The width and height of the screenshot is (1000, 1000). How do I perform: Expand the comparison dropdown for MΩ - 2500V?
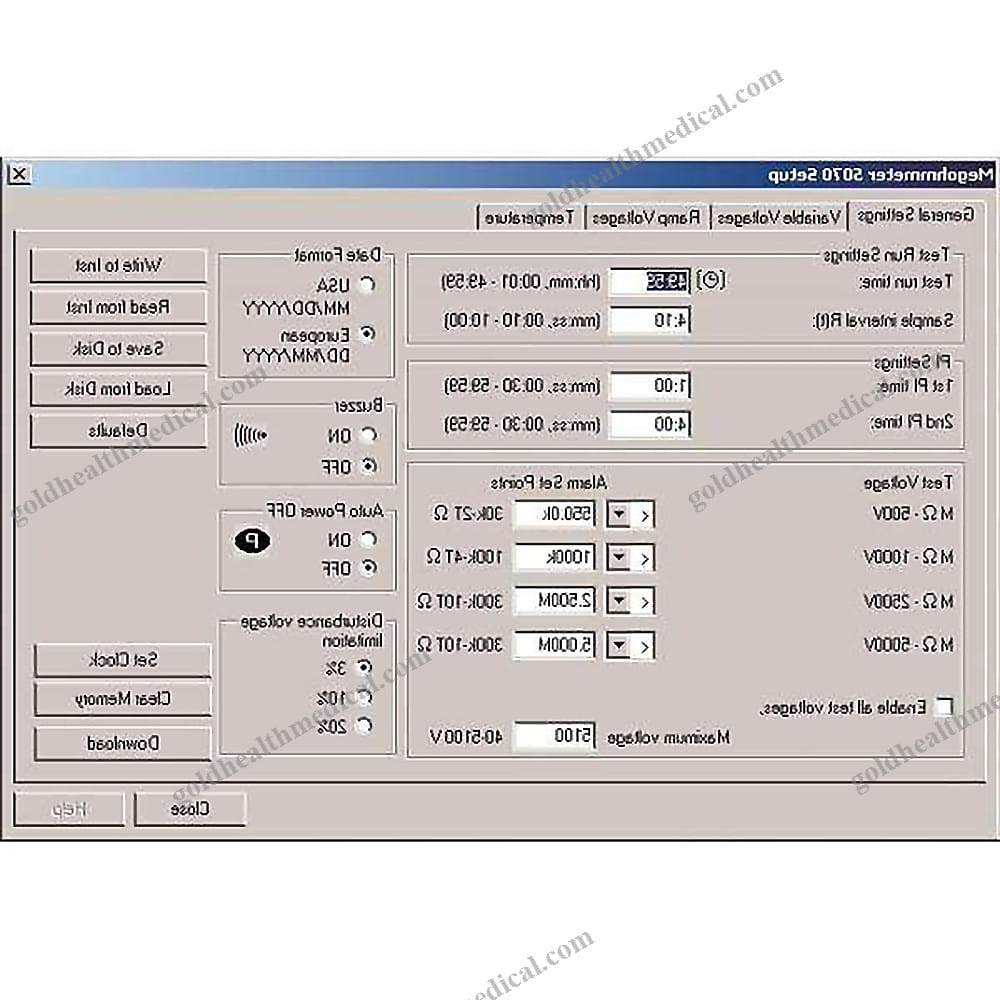click(619, 601)
